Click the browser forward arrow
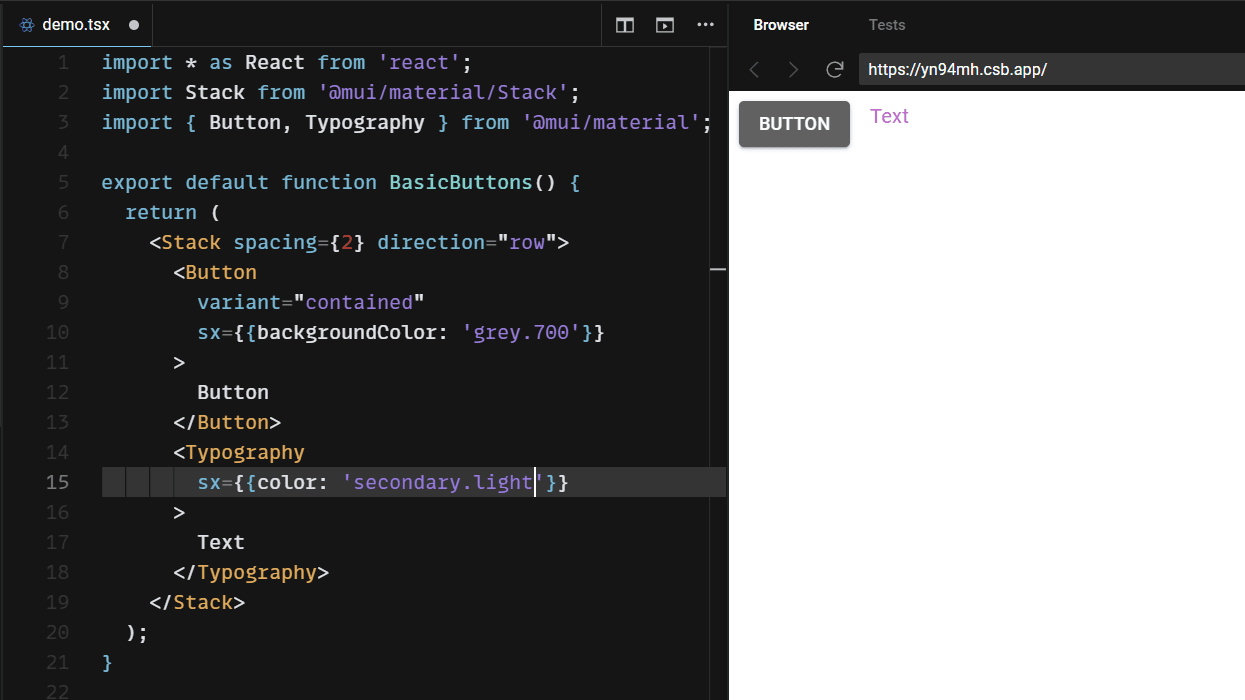Screen dimensions: 1245x700 (x=793, y=69)
